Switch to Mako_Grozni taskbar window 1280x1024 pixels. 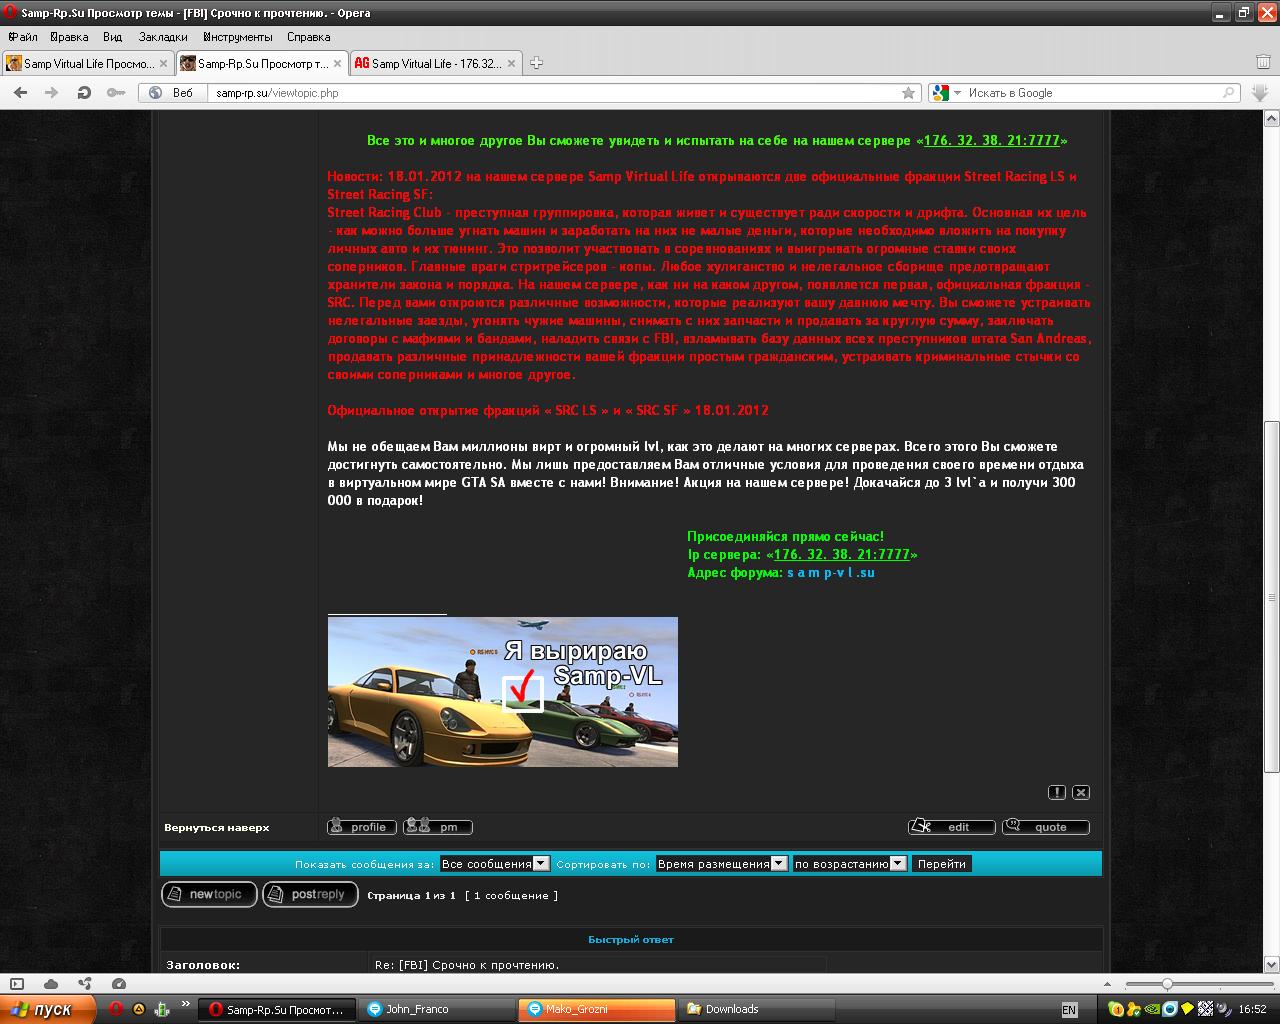(597, 1009)
